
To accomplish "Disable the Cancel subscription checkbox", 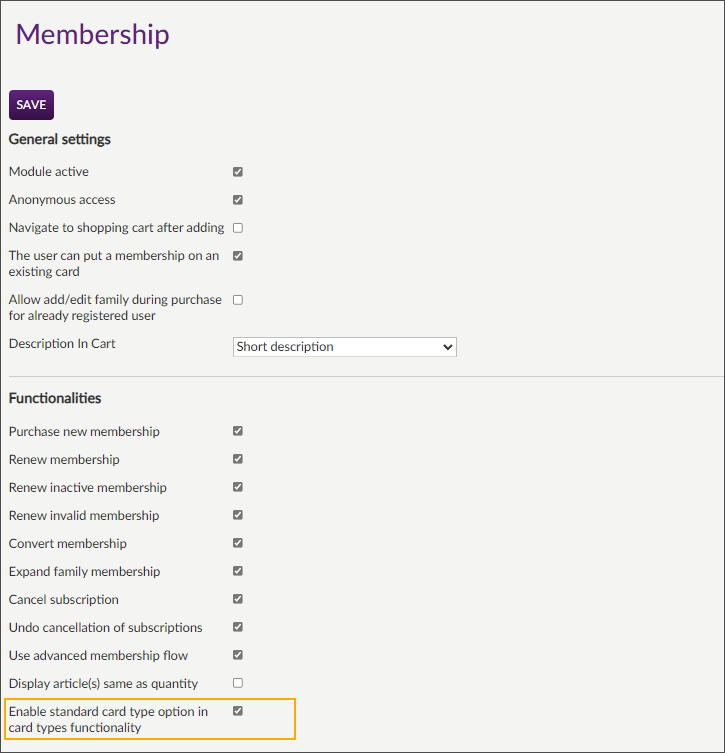I will coord(238,600).
